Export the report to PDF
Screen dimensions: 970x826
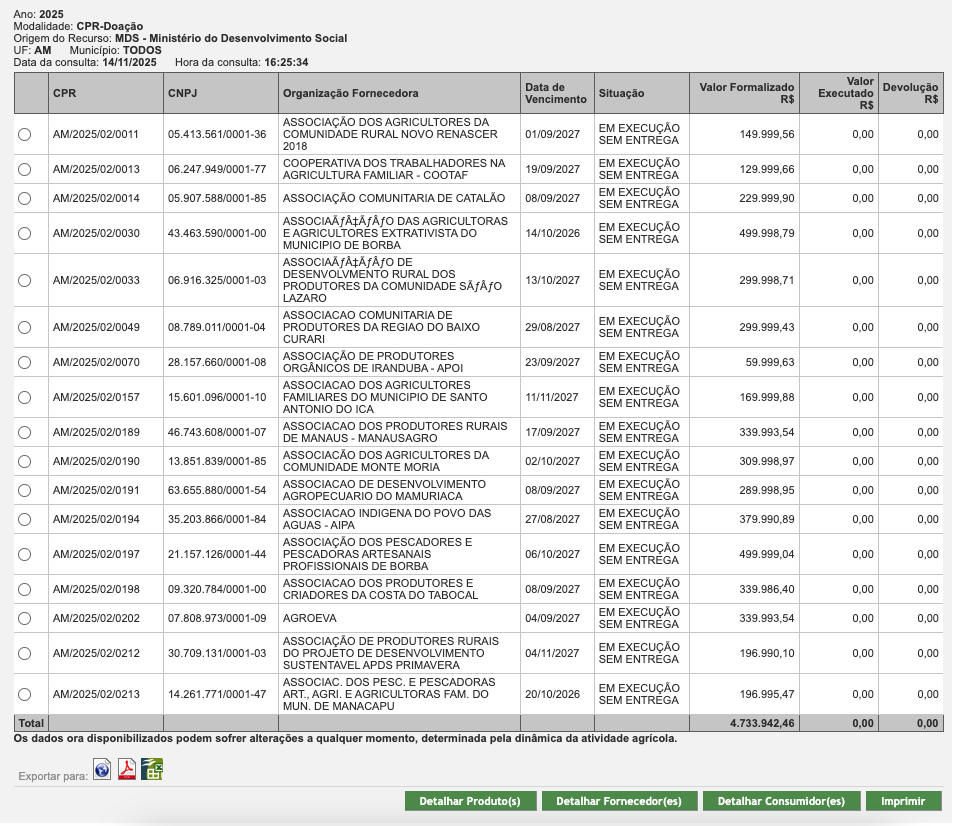coord(127,768)
